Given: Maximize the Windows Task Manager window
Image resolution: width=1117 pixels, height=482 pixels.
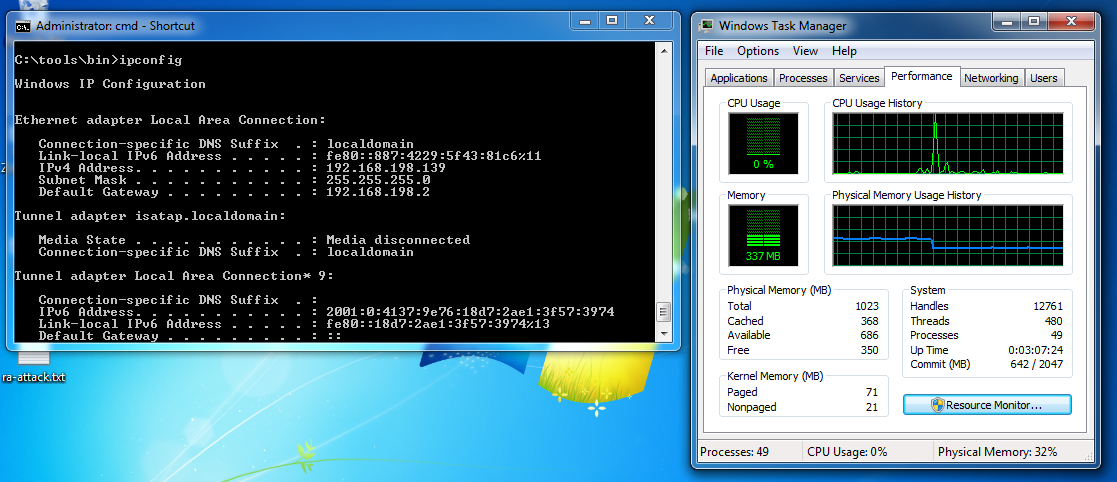Looking at the screenshot, I should pyautogui.click(x=1032, y=22).
